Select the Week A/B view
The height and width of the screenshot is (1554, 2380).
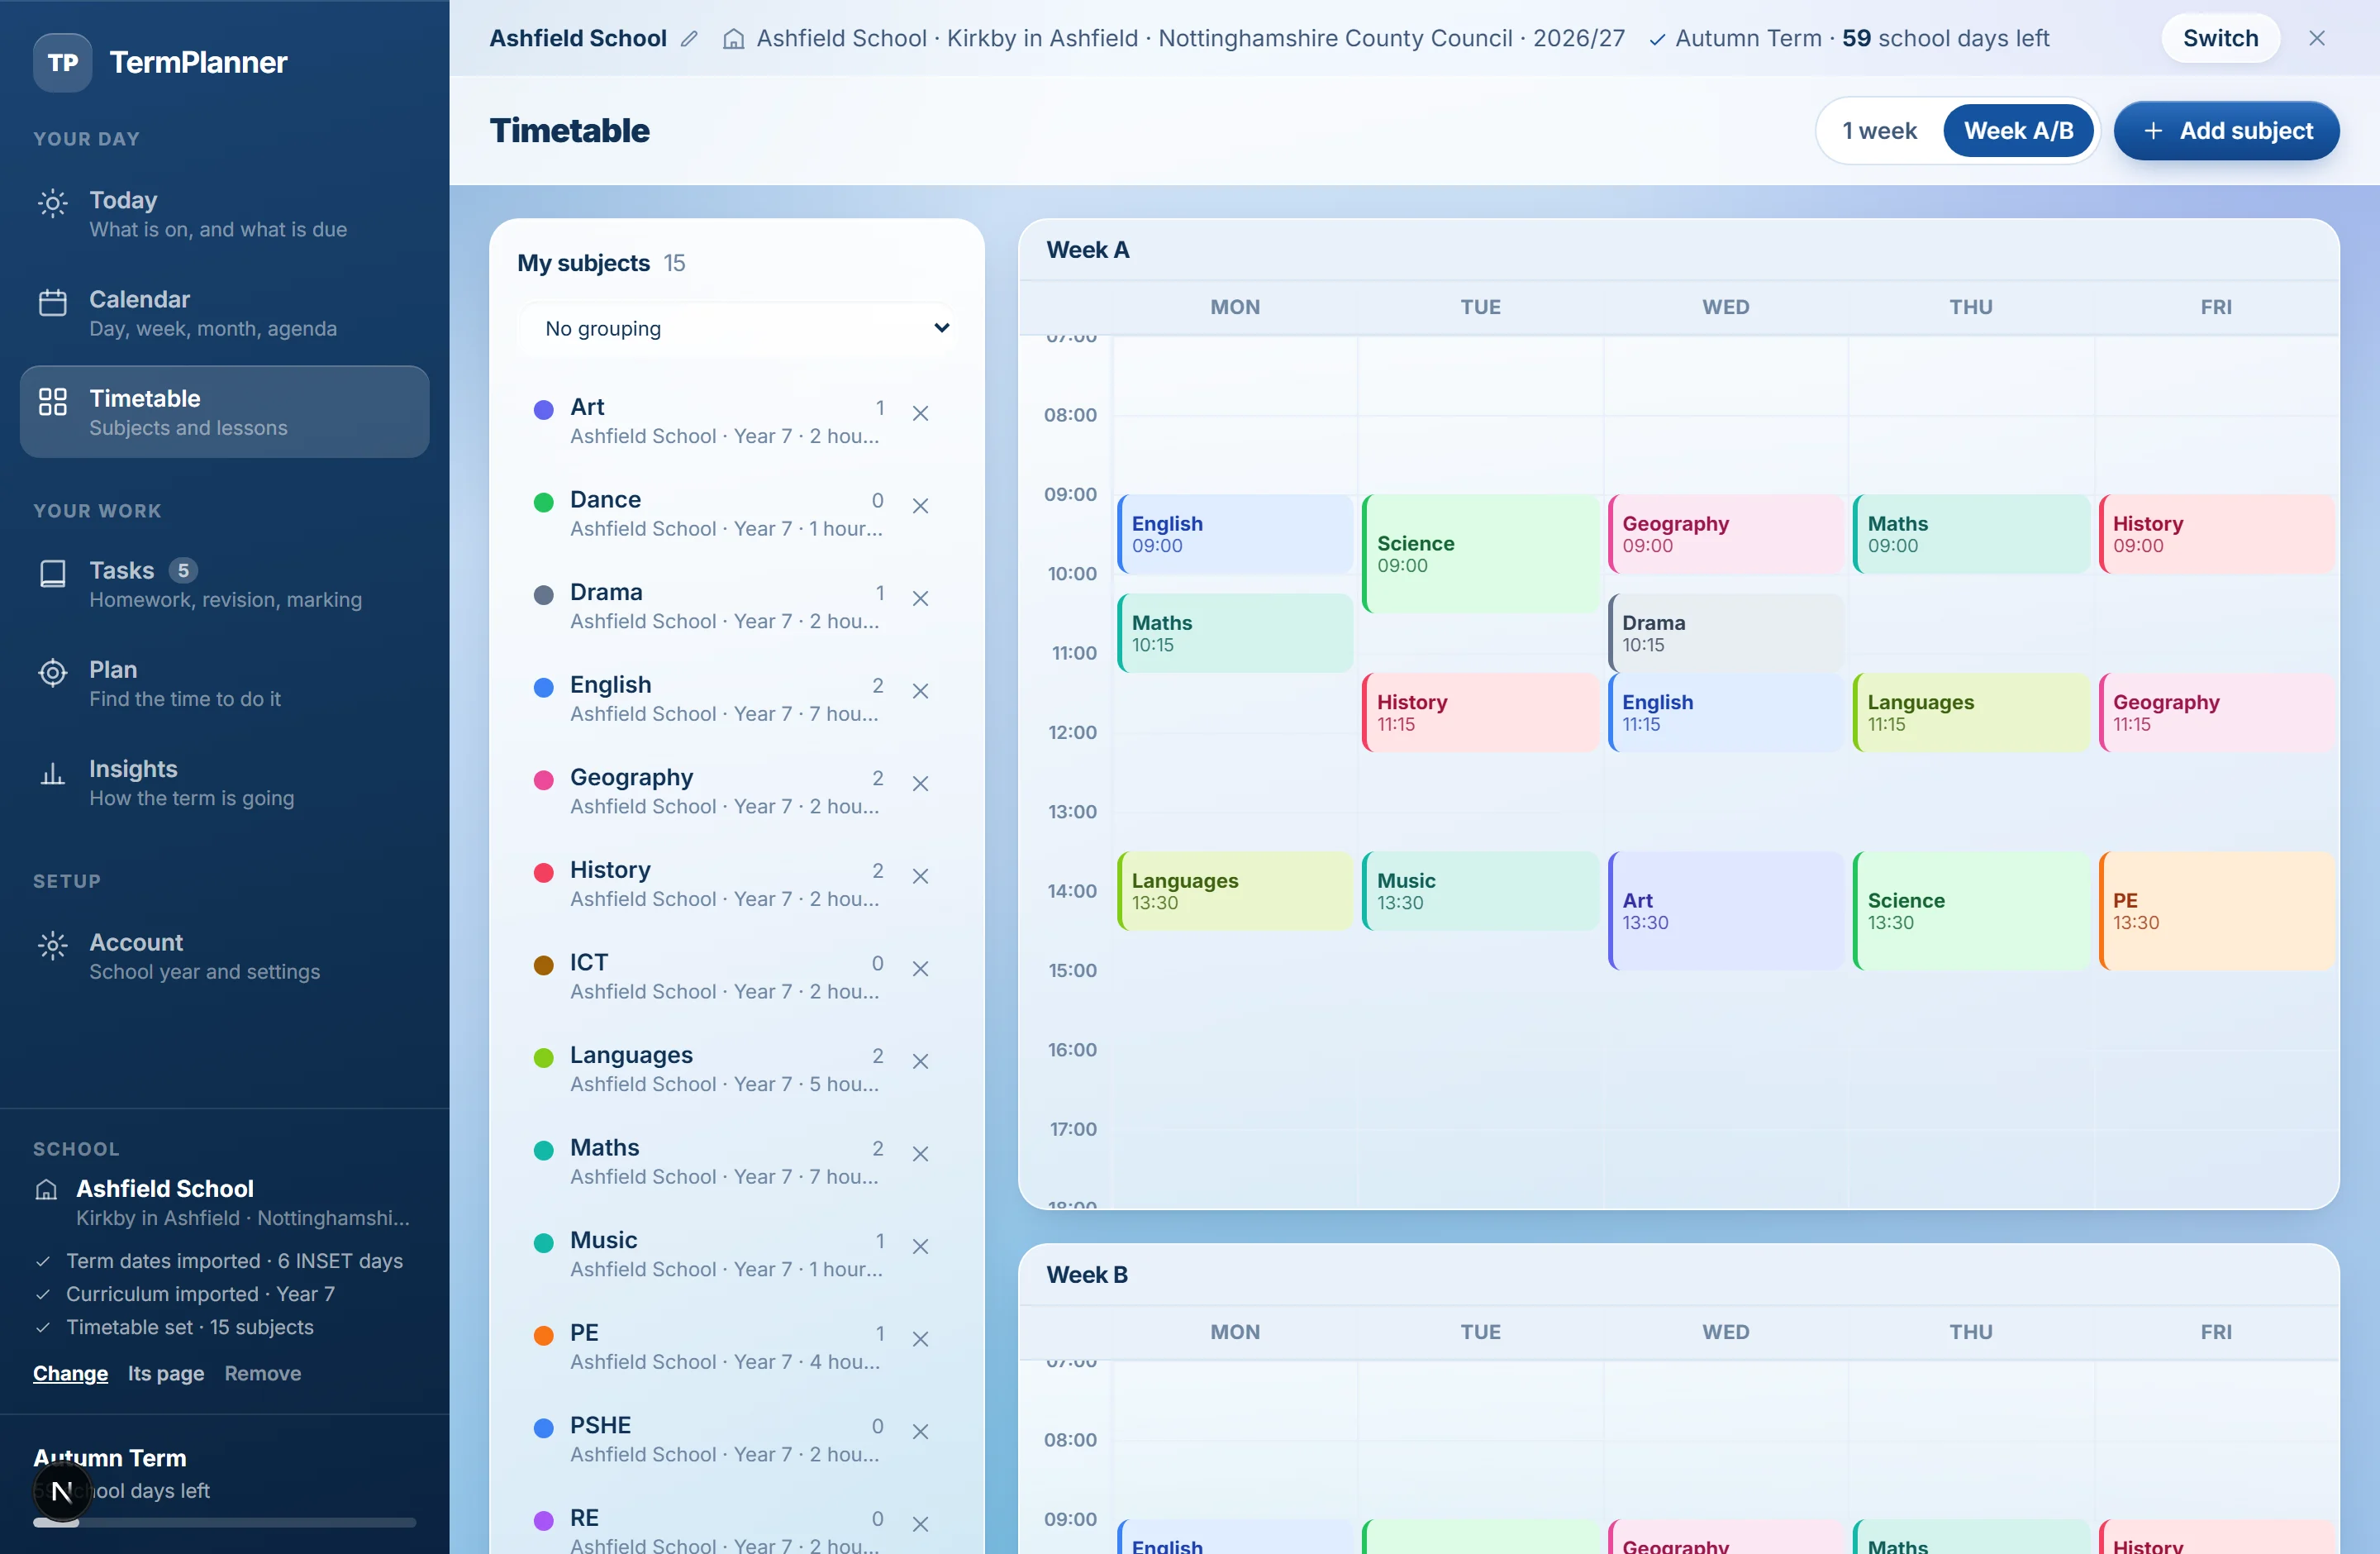pyautogui.click(x=2017, y=131)
